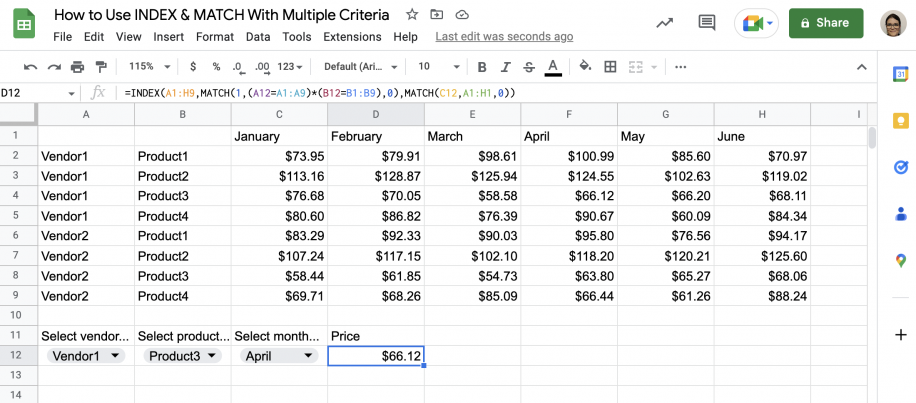The image size is (916, 403).
Task: Select cell with $125.60
Action: (762, 256)
